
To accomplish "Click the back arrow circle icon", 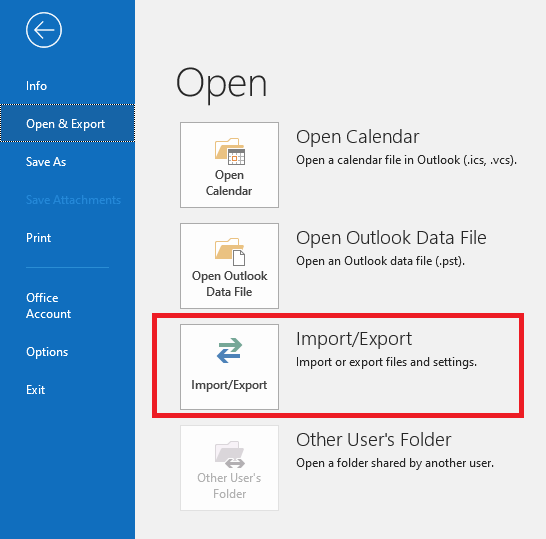I will (44, 30).
